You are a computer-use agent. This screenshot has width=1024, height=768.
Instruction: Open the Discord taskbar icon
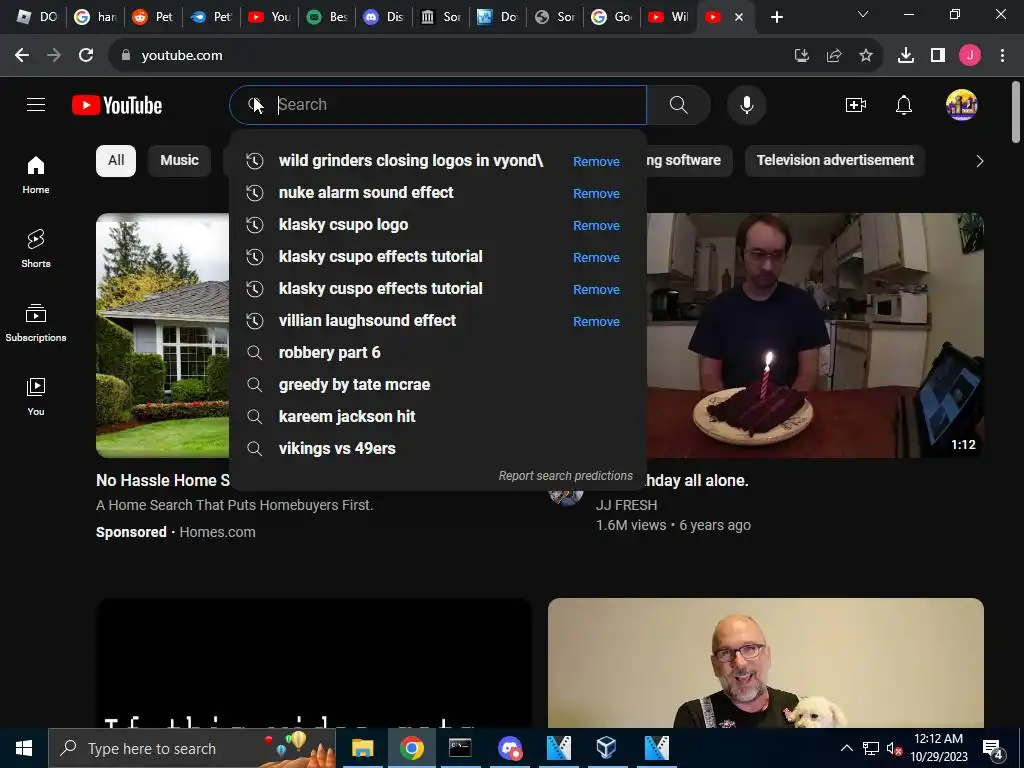pos(509,748)
